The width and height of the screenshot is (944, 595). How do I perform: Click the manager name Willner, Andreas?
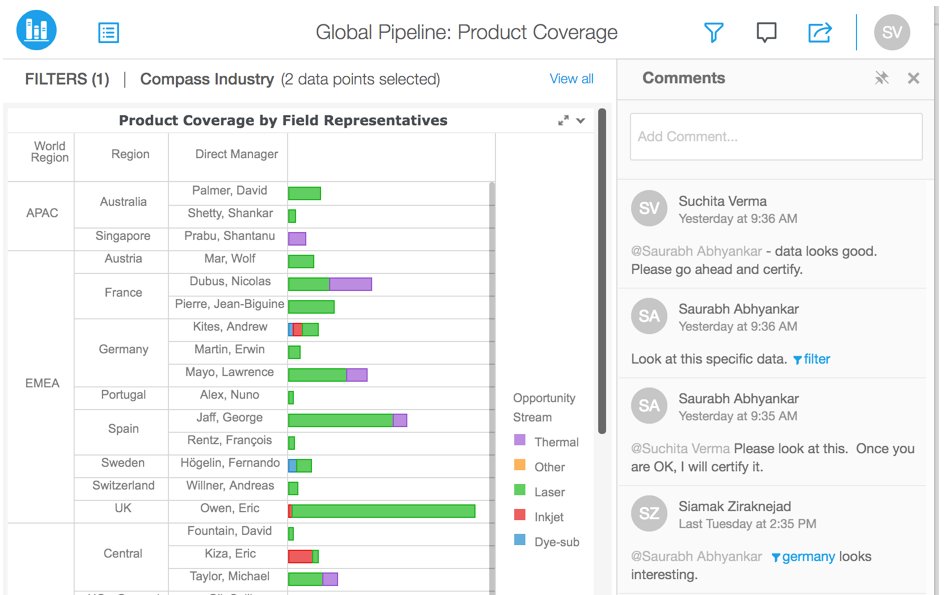point(229,486)
